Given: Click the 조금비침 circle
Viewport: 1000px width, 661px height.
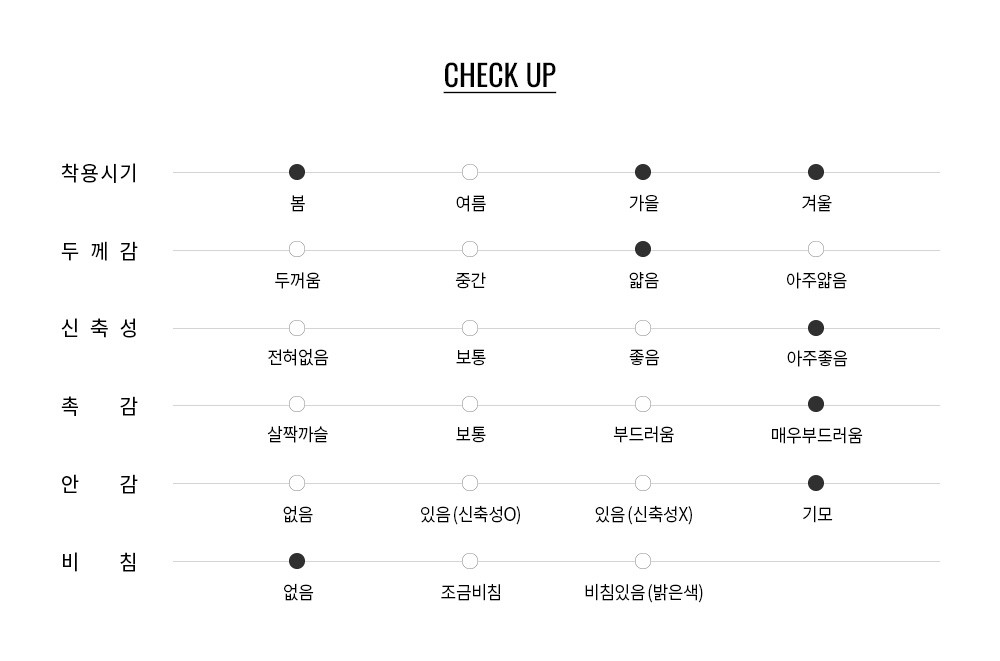Looking at the screenshot, I should click(x=470, y=561).
